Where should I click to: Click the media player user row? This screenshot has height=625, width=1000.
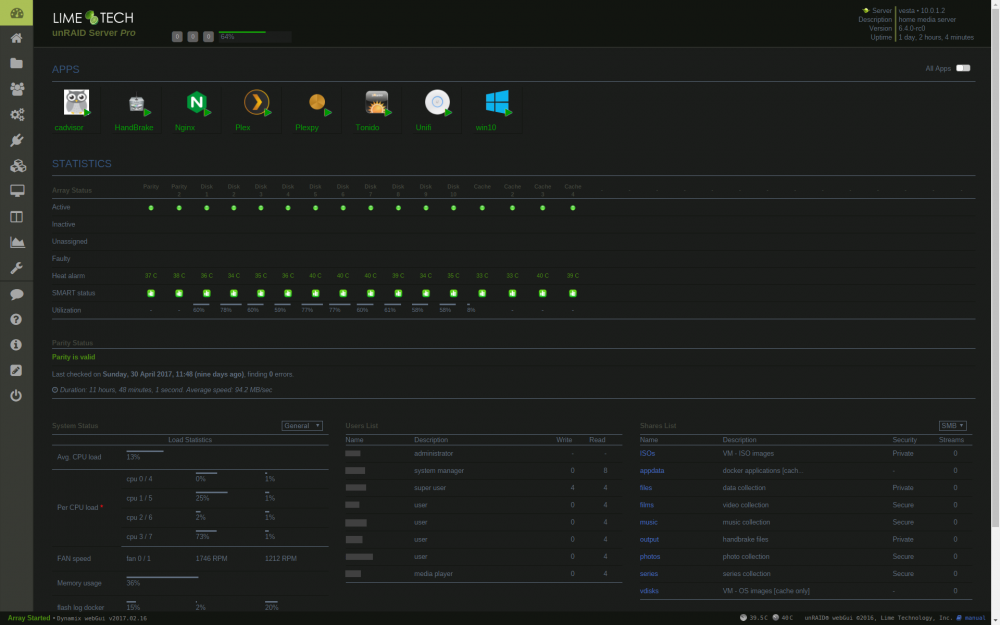click(482, 574)
